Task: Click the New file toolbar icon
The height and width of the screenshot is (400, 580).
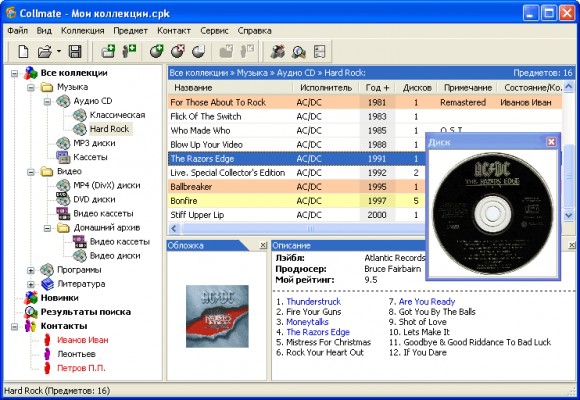Action: (23, 51)
